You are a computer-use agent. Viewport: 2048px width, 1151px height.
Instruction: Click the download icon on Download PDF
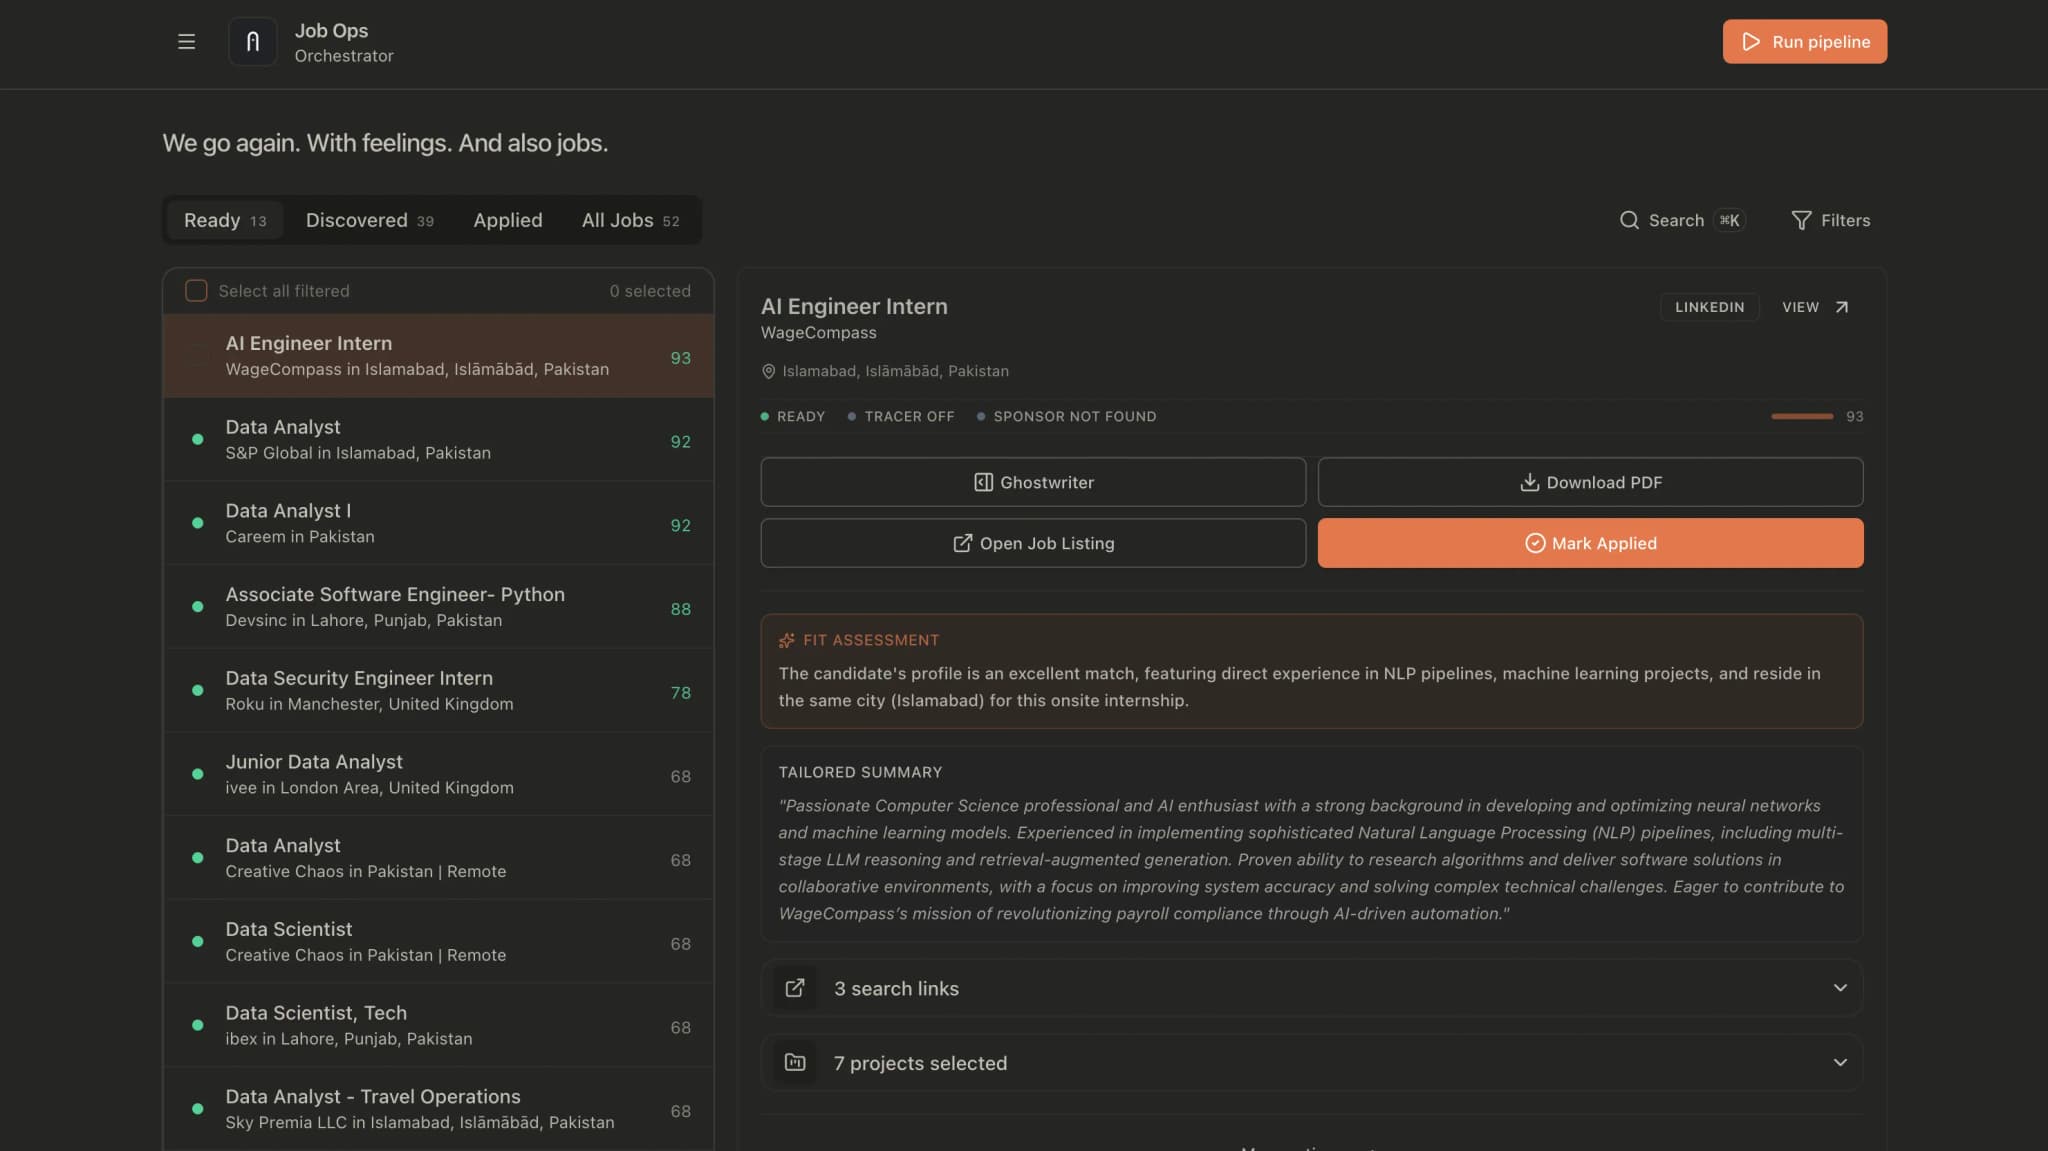point(1529,481)
